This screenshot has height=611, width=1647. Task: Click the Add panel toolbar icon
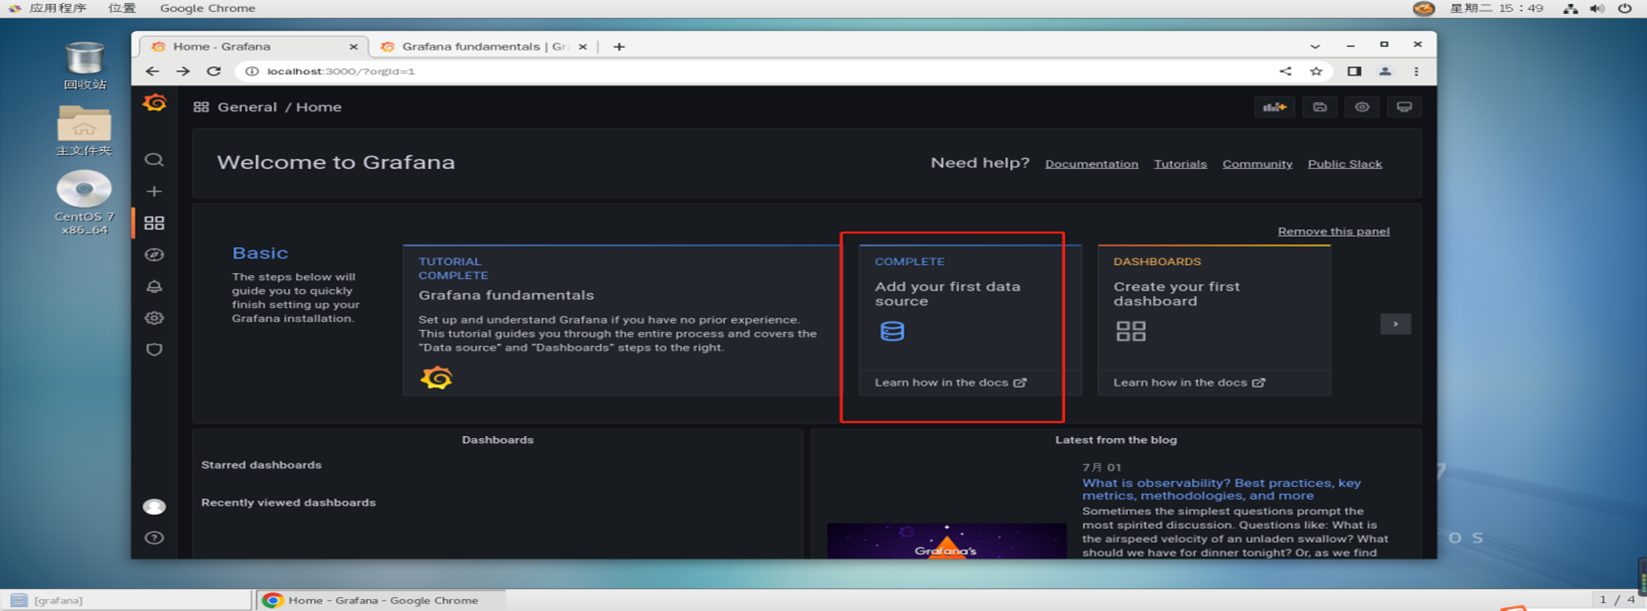(1274, 107)
